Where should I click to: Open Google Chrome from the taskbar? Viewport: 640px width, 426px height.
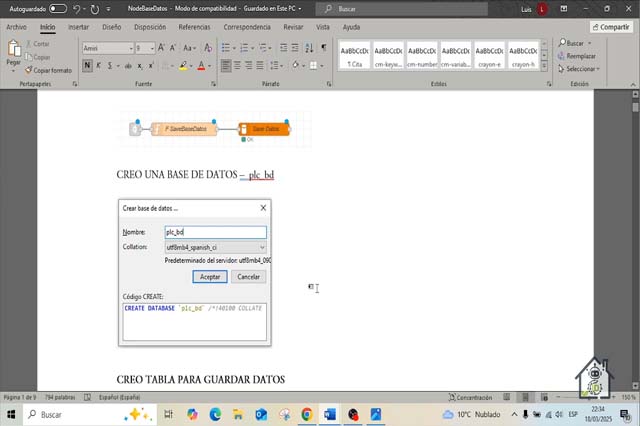tap(306, 414)
